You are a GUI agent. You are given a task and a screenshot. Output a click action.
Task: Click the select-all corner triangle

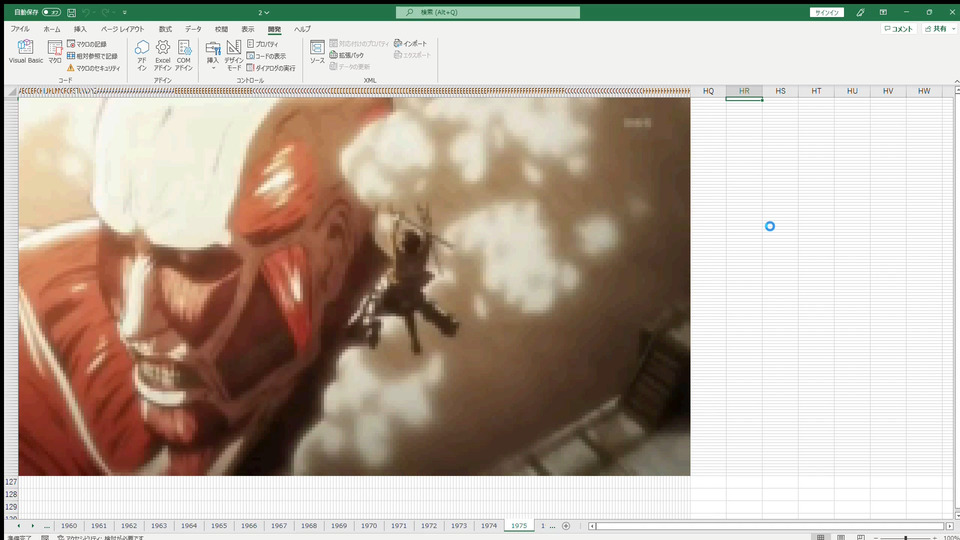coord(12,91)
